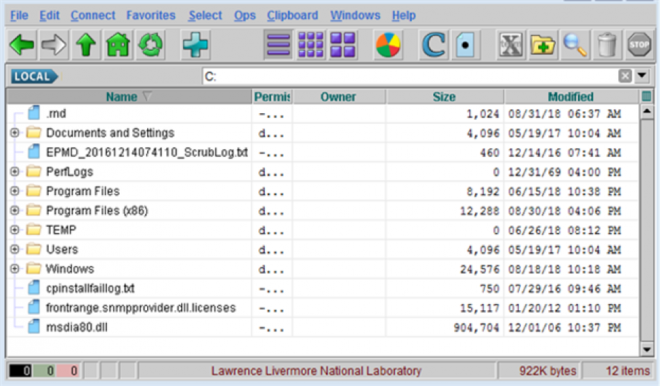Click the scrollbar up arrow
The height and width of the screenshot is (386, 660).
tap(646, 111)
